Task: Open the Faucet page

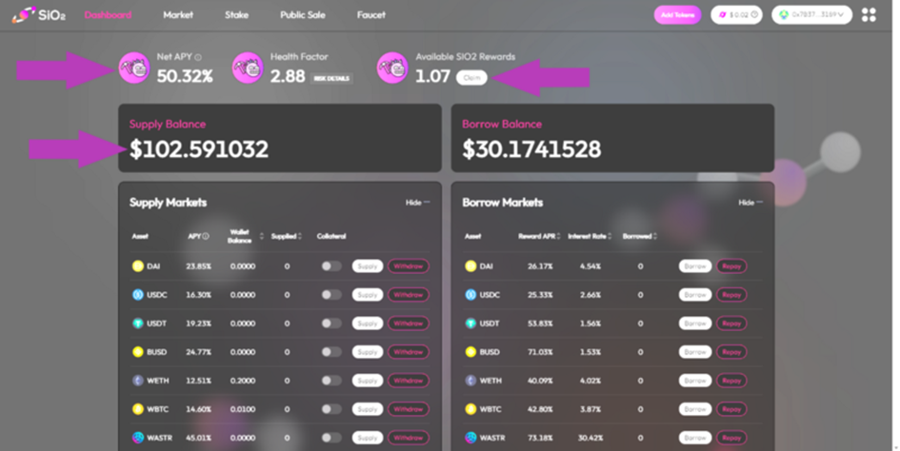Action: pyautogui.click(x=371, y=15)
